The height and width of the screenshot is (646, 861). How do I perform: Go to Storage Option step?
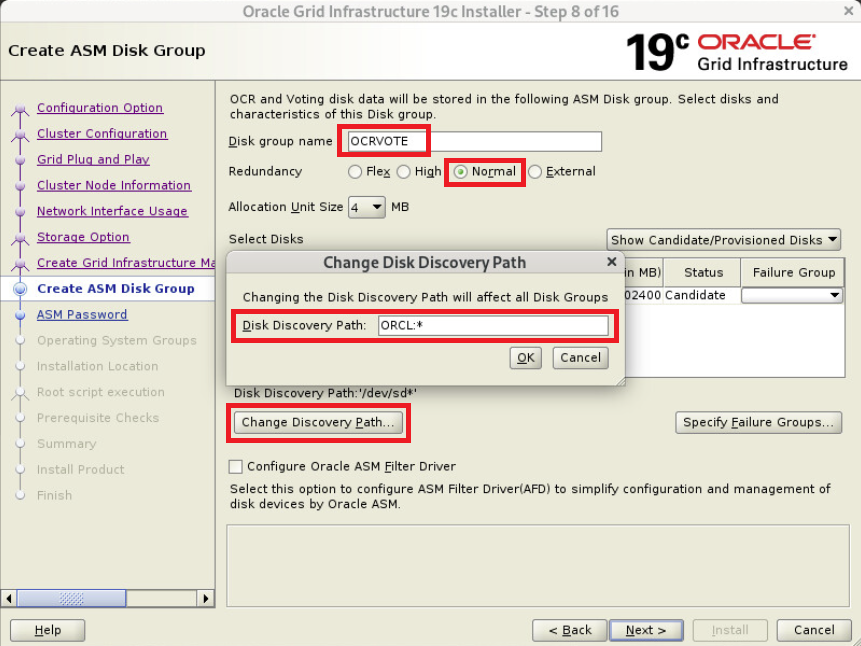pyautogui.click(x=83, y=237)
